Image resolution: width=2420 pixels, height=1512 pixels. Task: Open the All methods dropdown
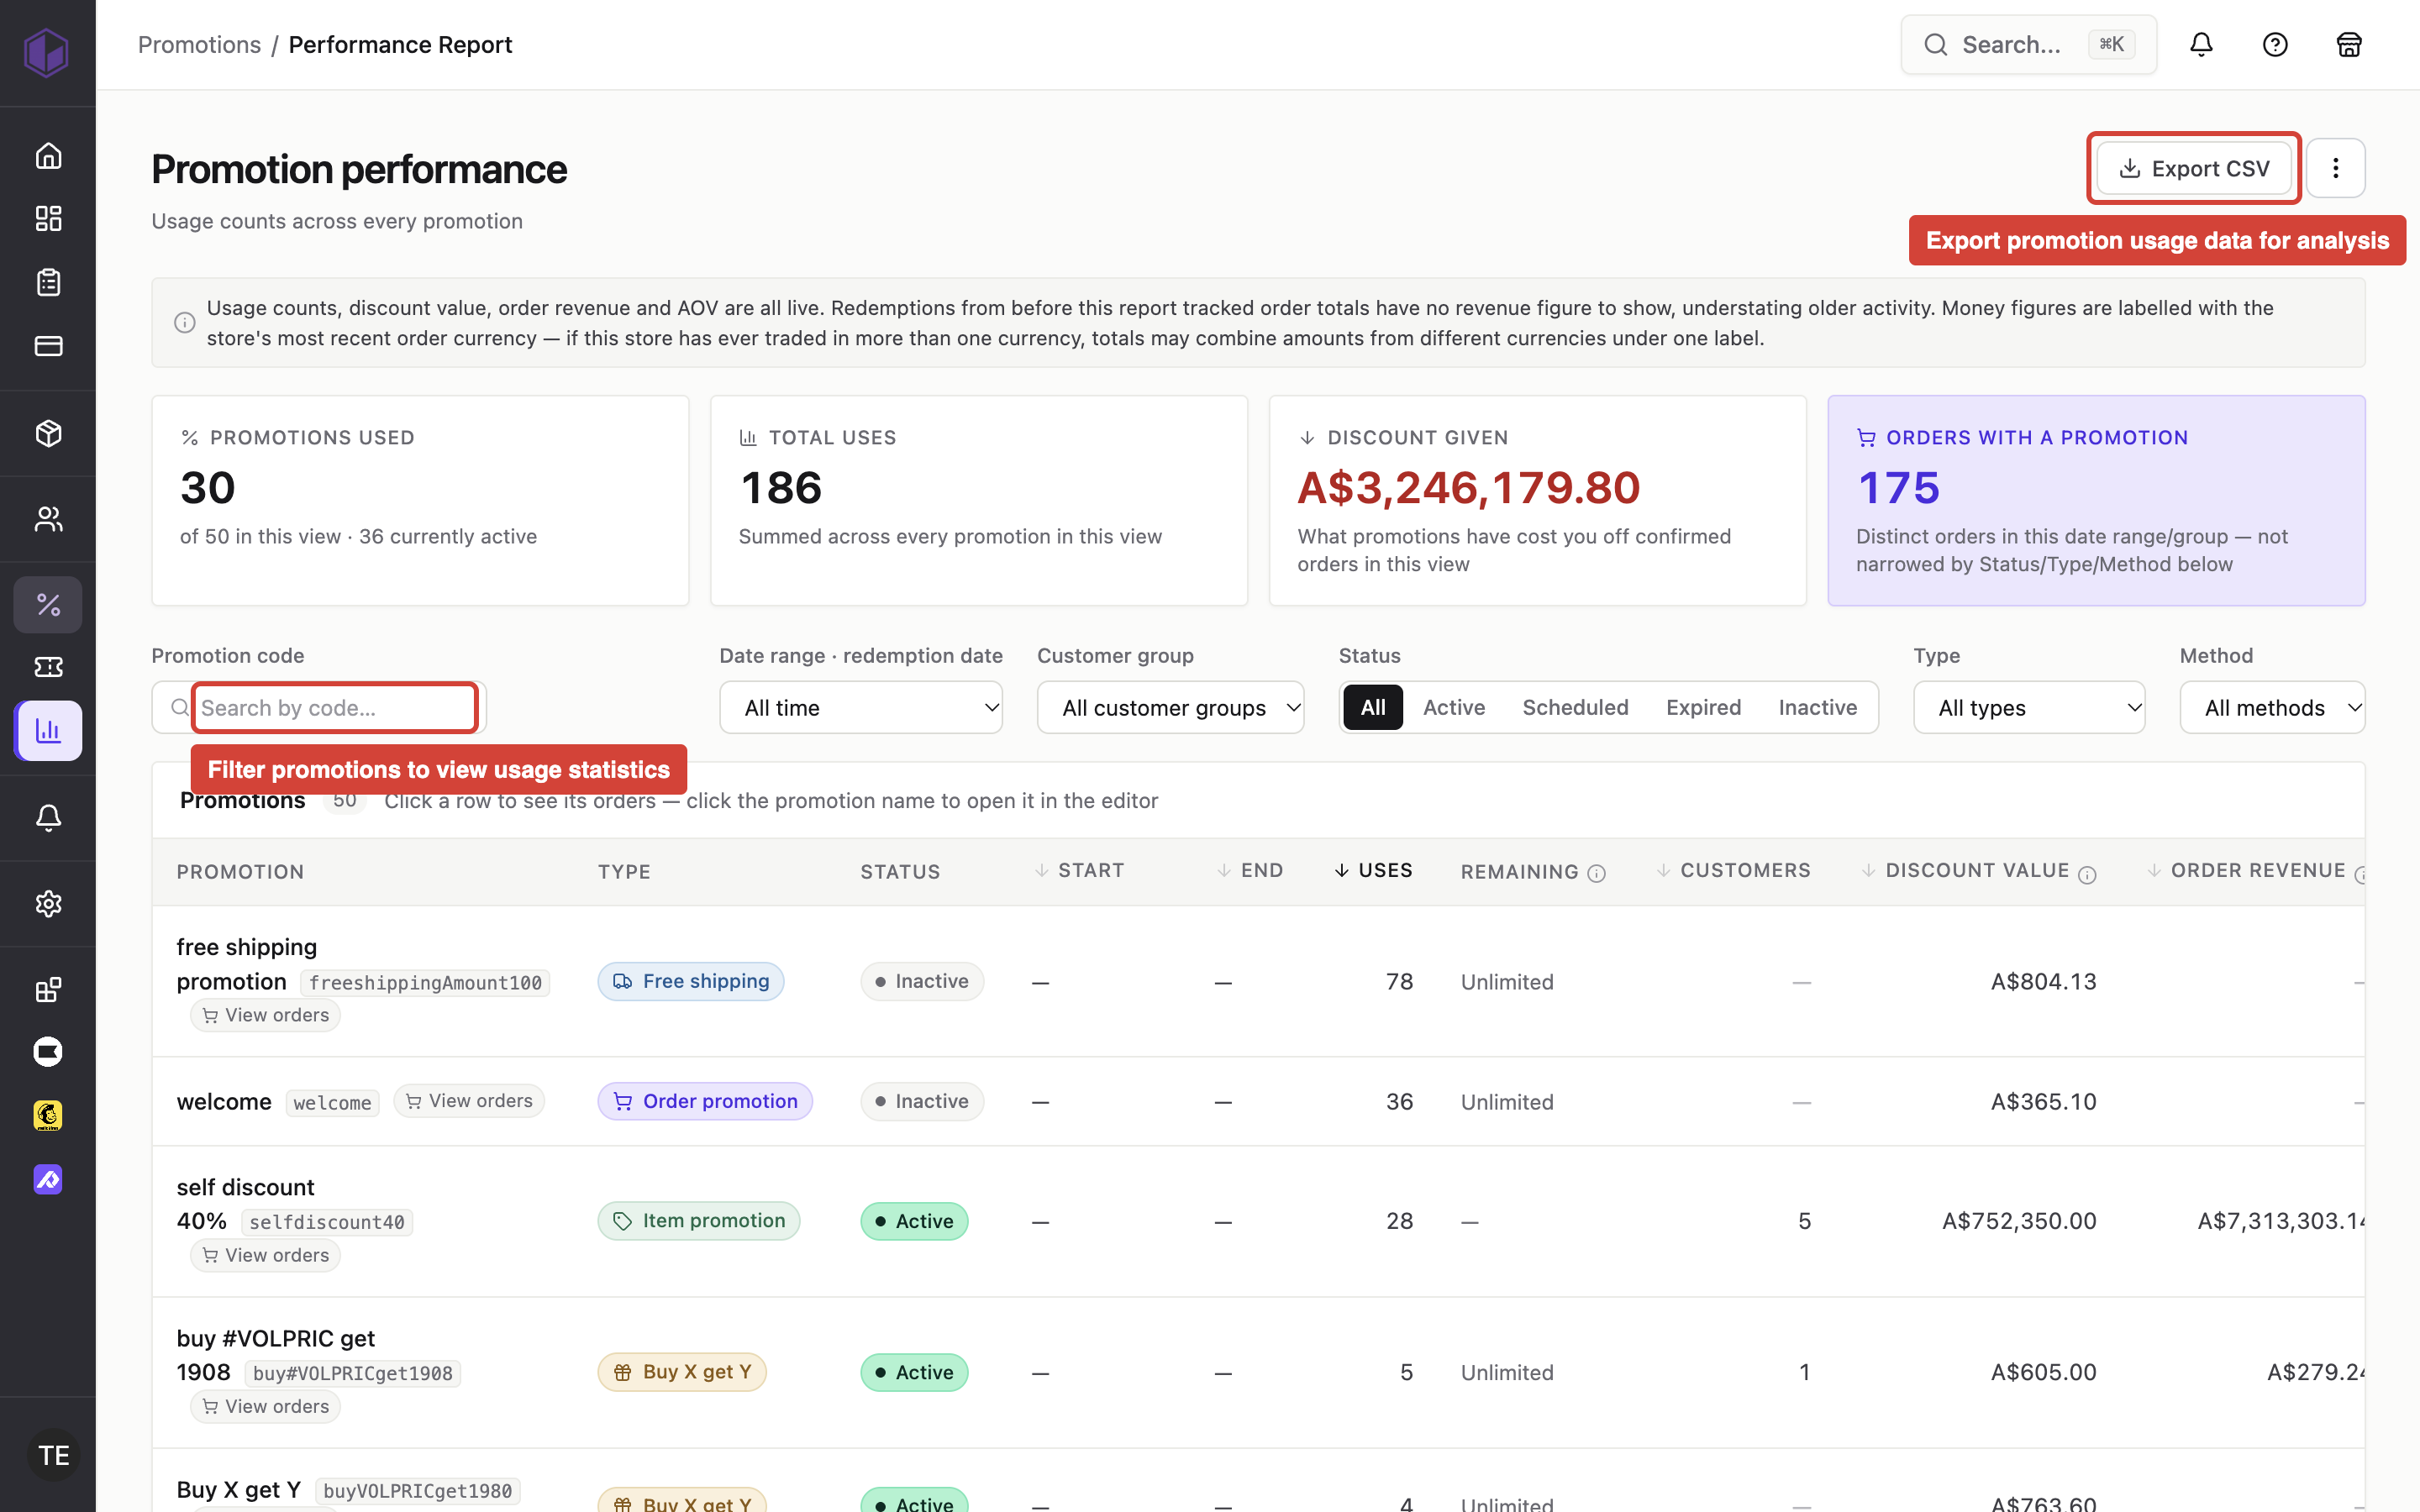[2272, 708]
